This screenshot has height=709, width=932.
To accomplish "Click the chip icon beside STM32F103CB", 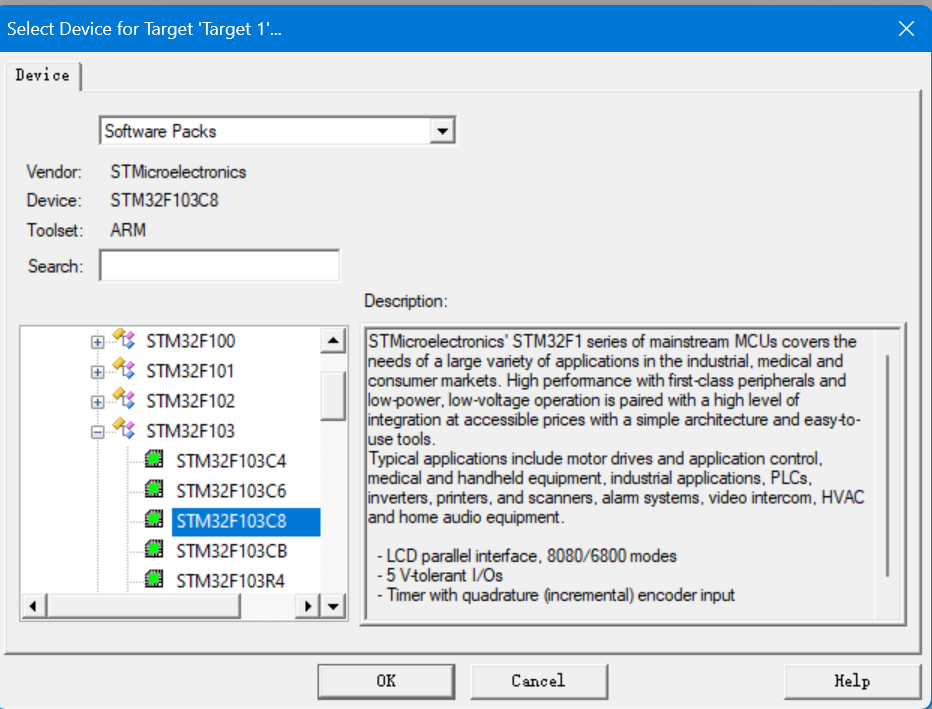I will click(154, 549).
